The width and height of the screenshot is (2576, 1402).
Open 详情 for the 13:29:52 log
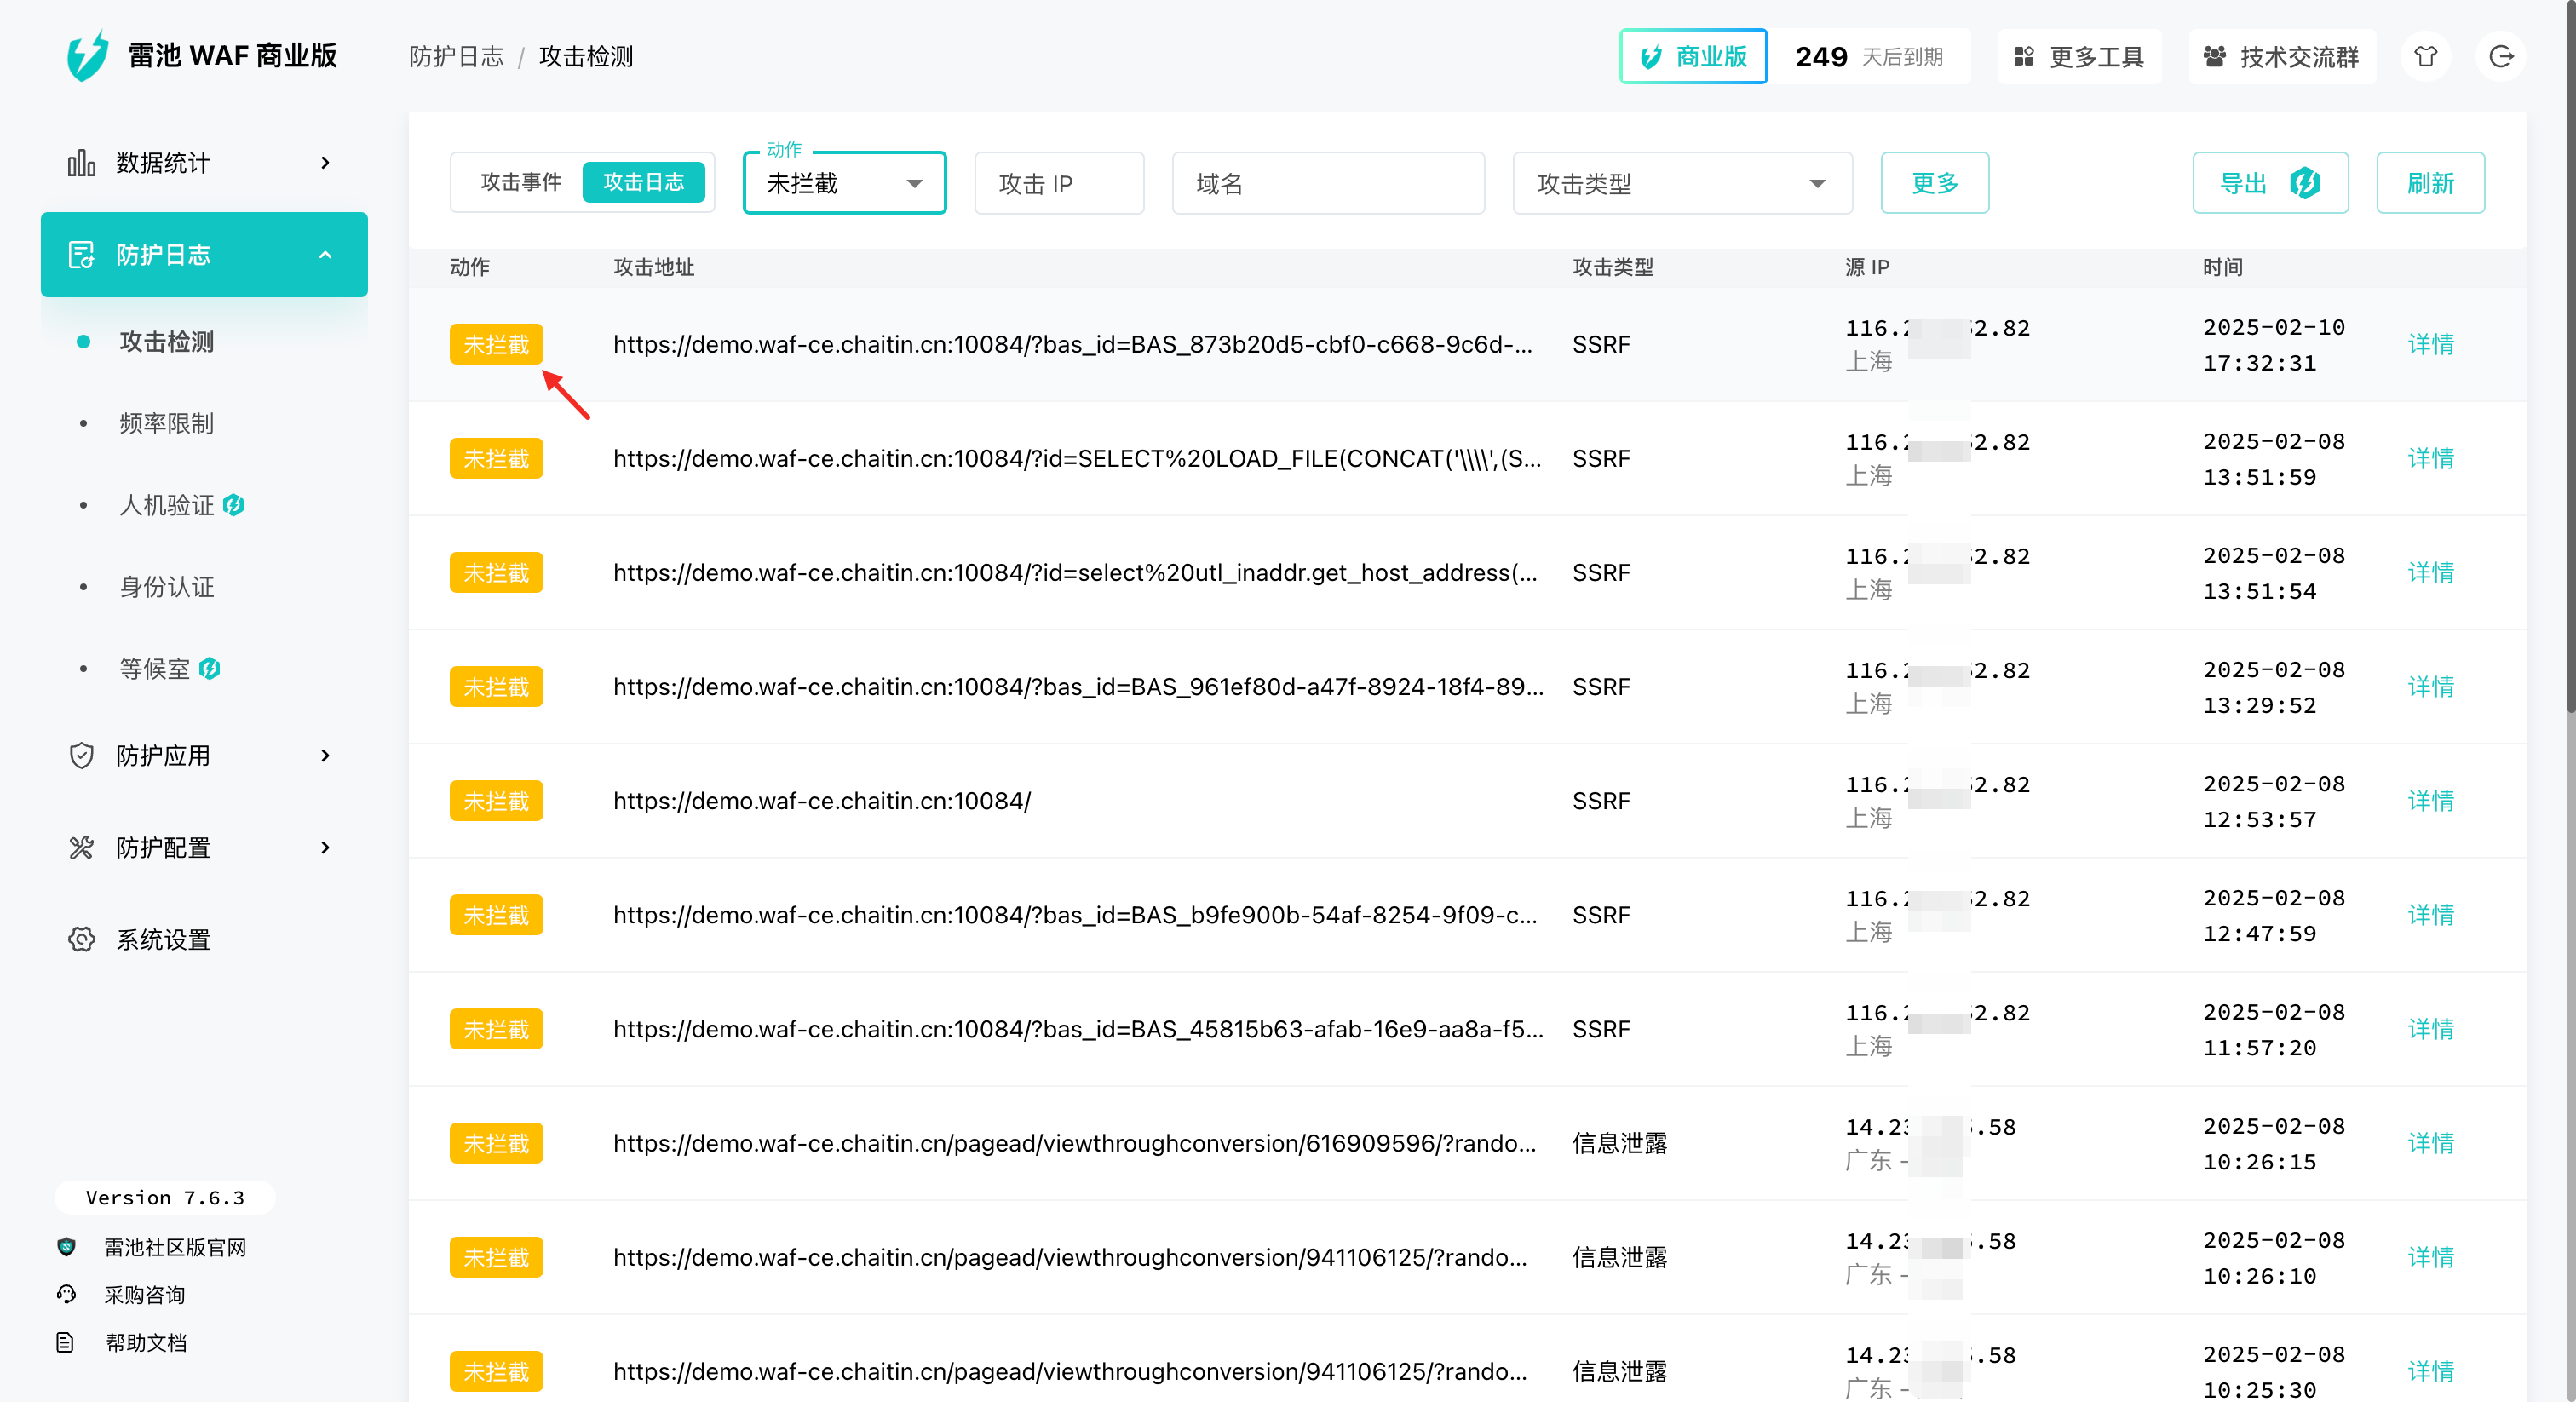coord(2430,686)
